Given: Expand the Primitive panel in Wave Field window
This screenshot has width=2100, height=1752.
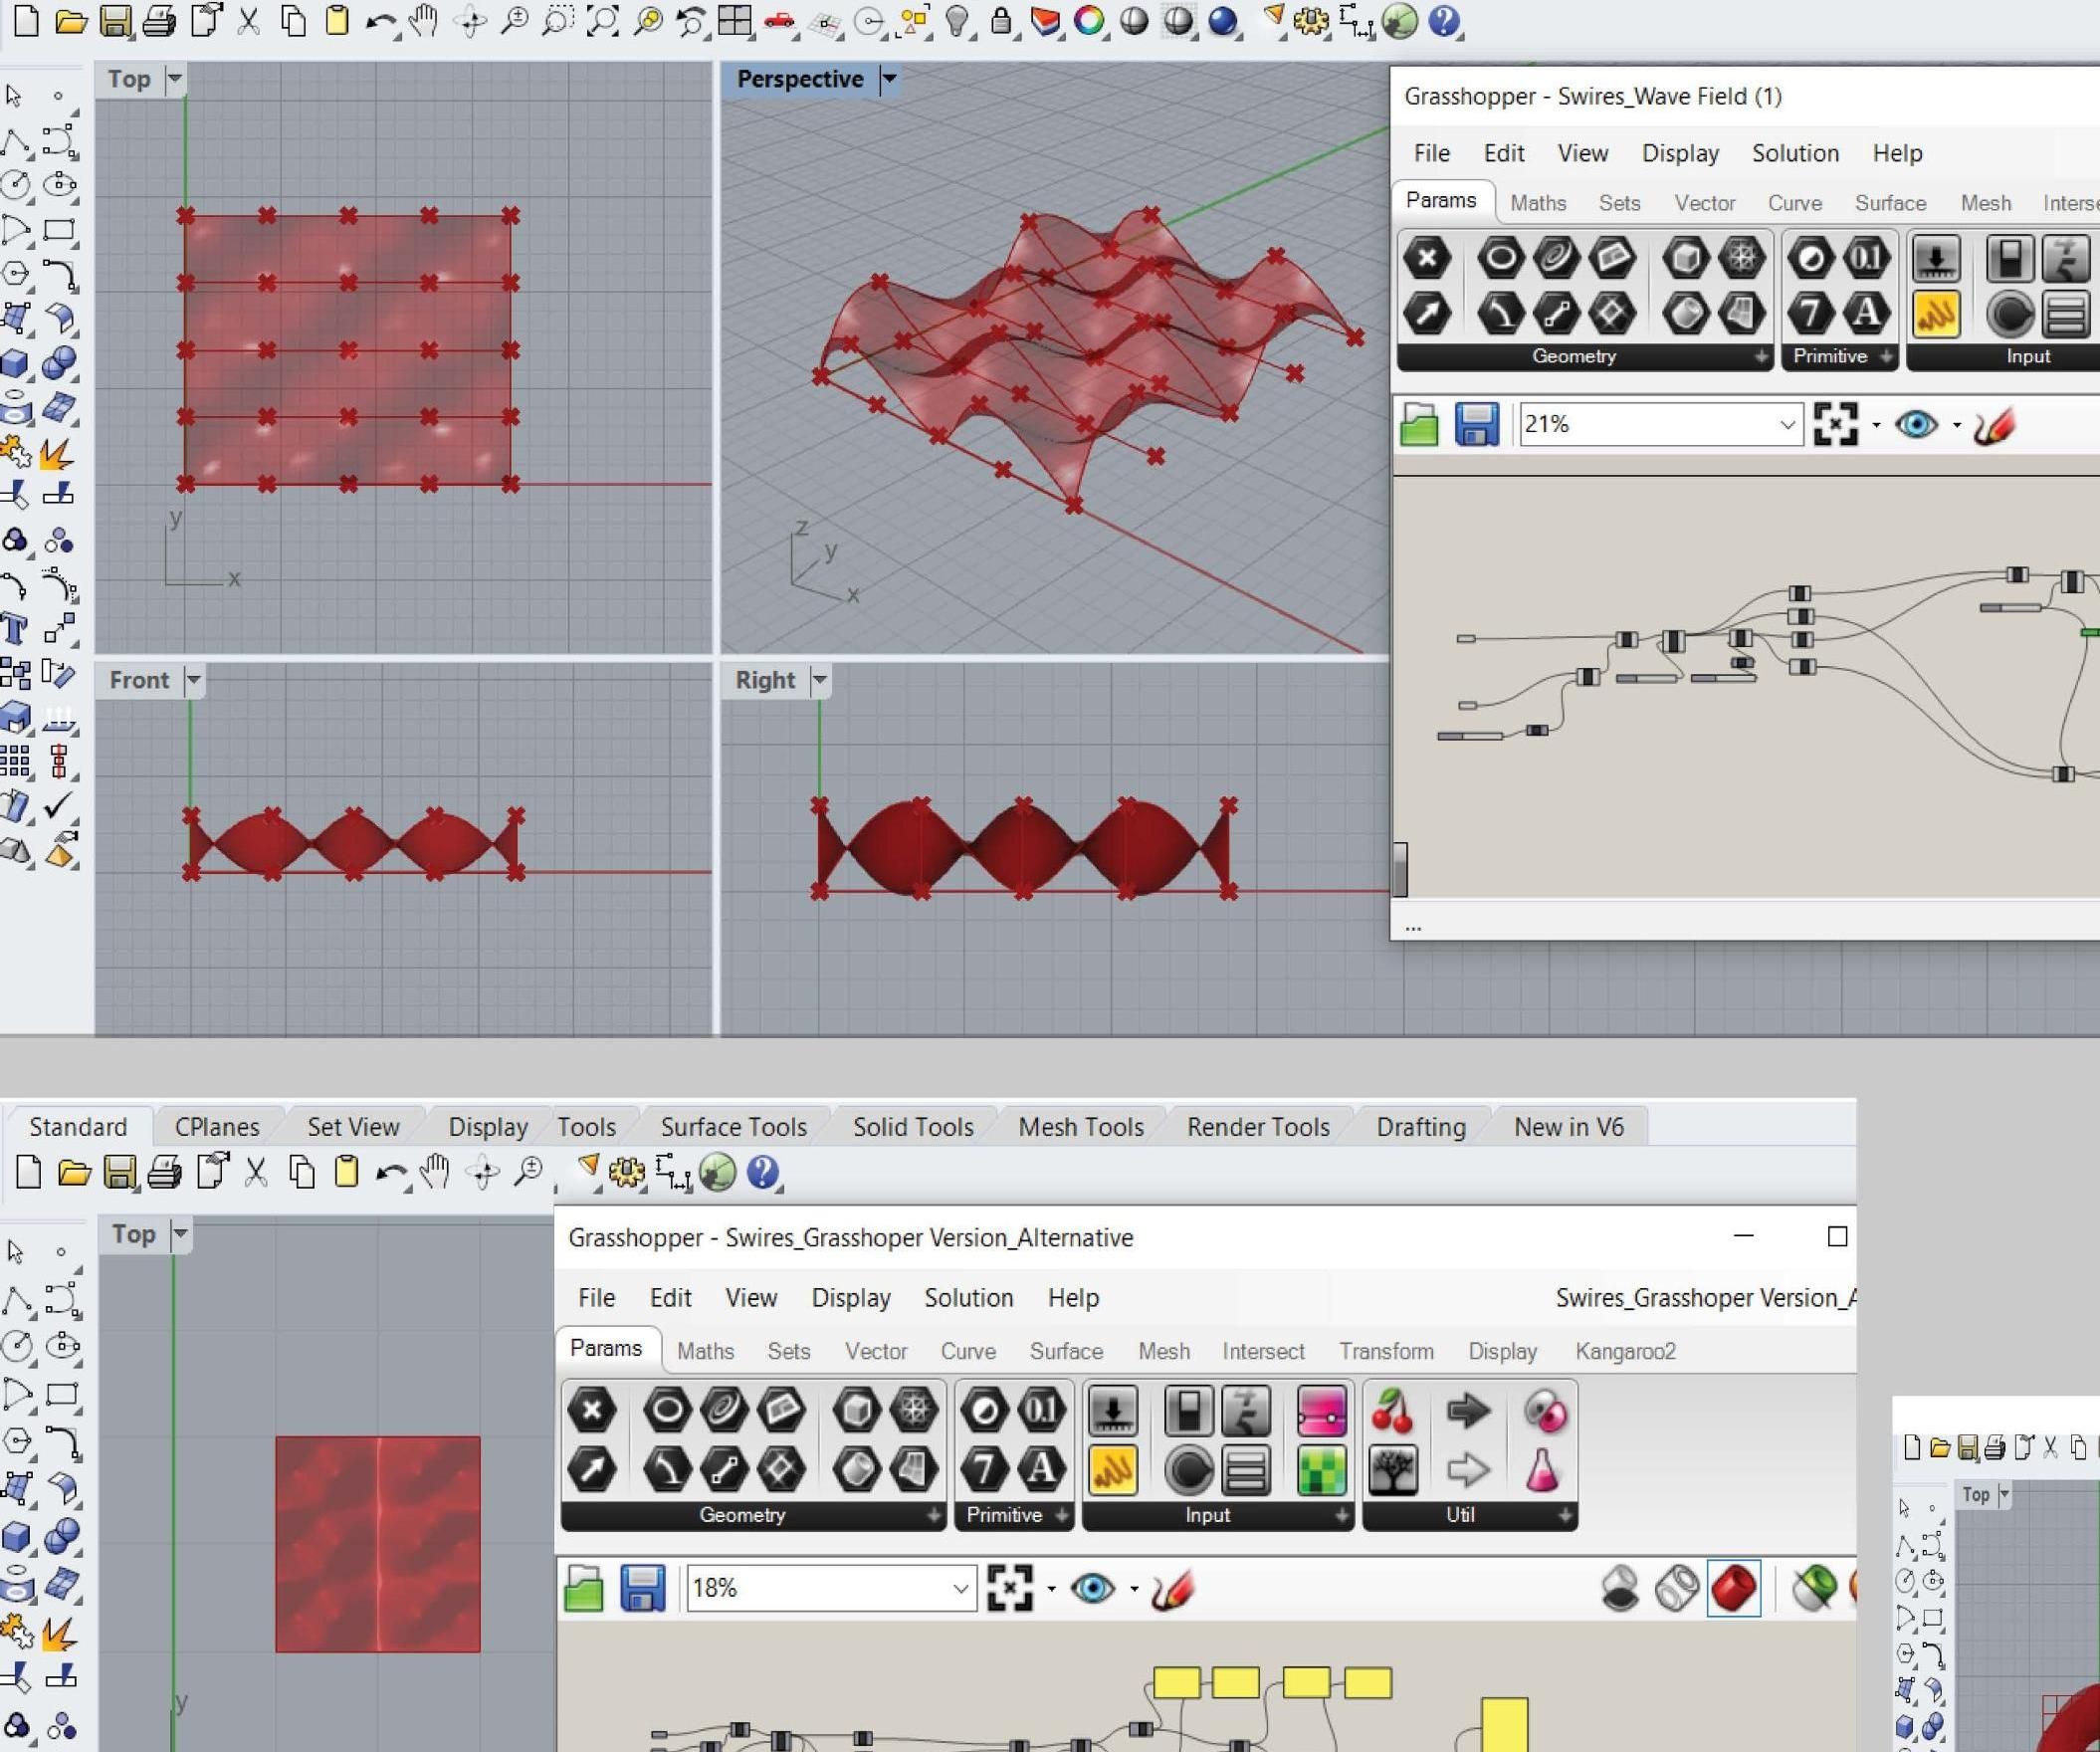Looking at the screenshot, I should pos(1886,357).
